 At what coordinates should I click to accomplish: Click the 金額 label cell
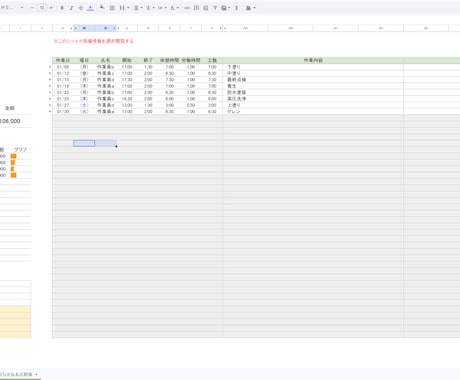(10, 108)
